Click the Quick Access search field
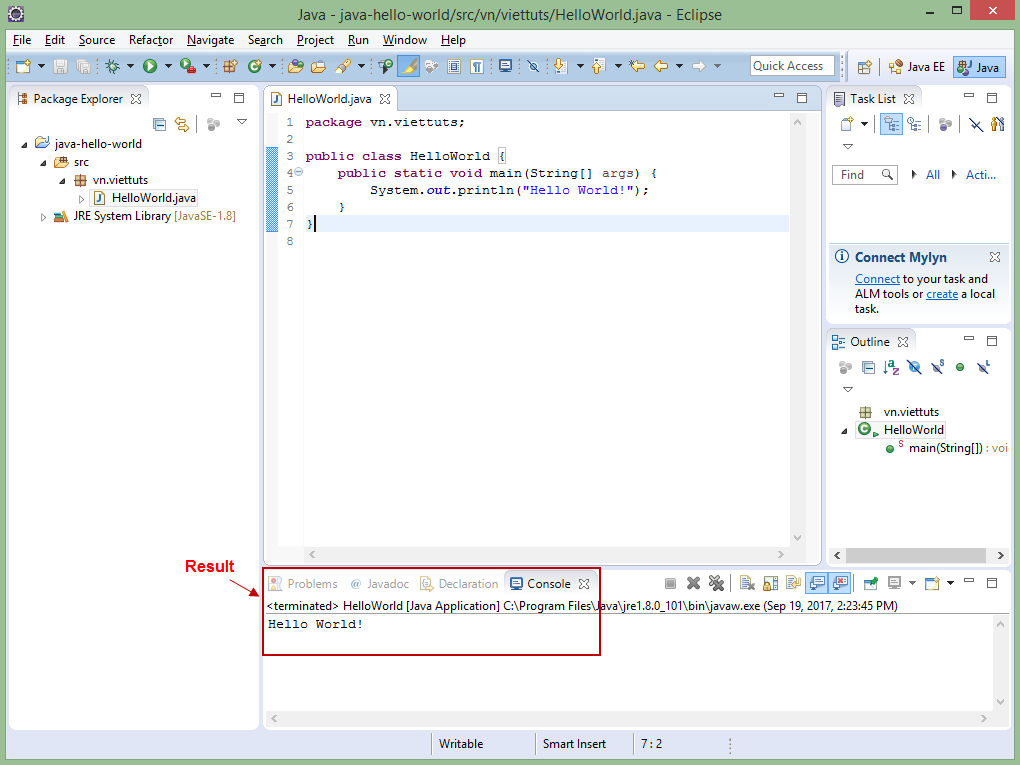 792,66
